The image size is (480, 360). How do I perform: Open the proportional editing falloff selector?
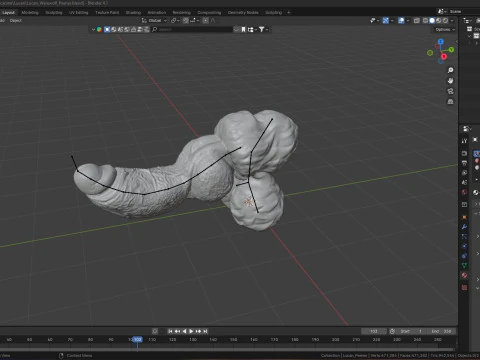pyautogui.click(x=213, y=21)
